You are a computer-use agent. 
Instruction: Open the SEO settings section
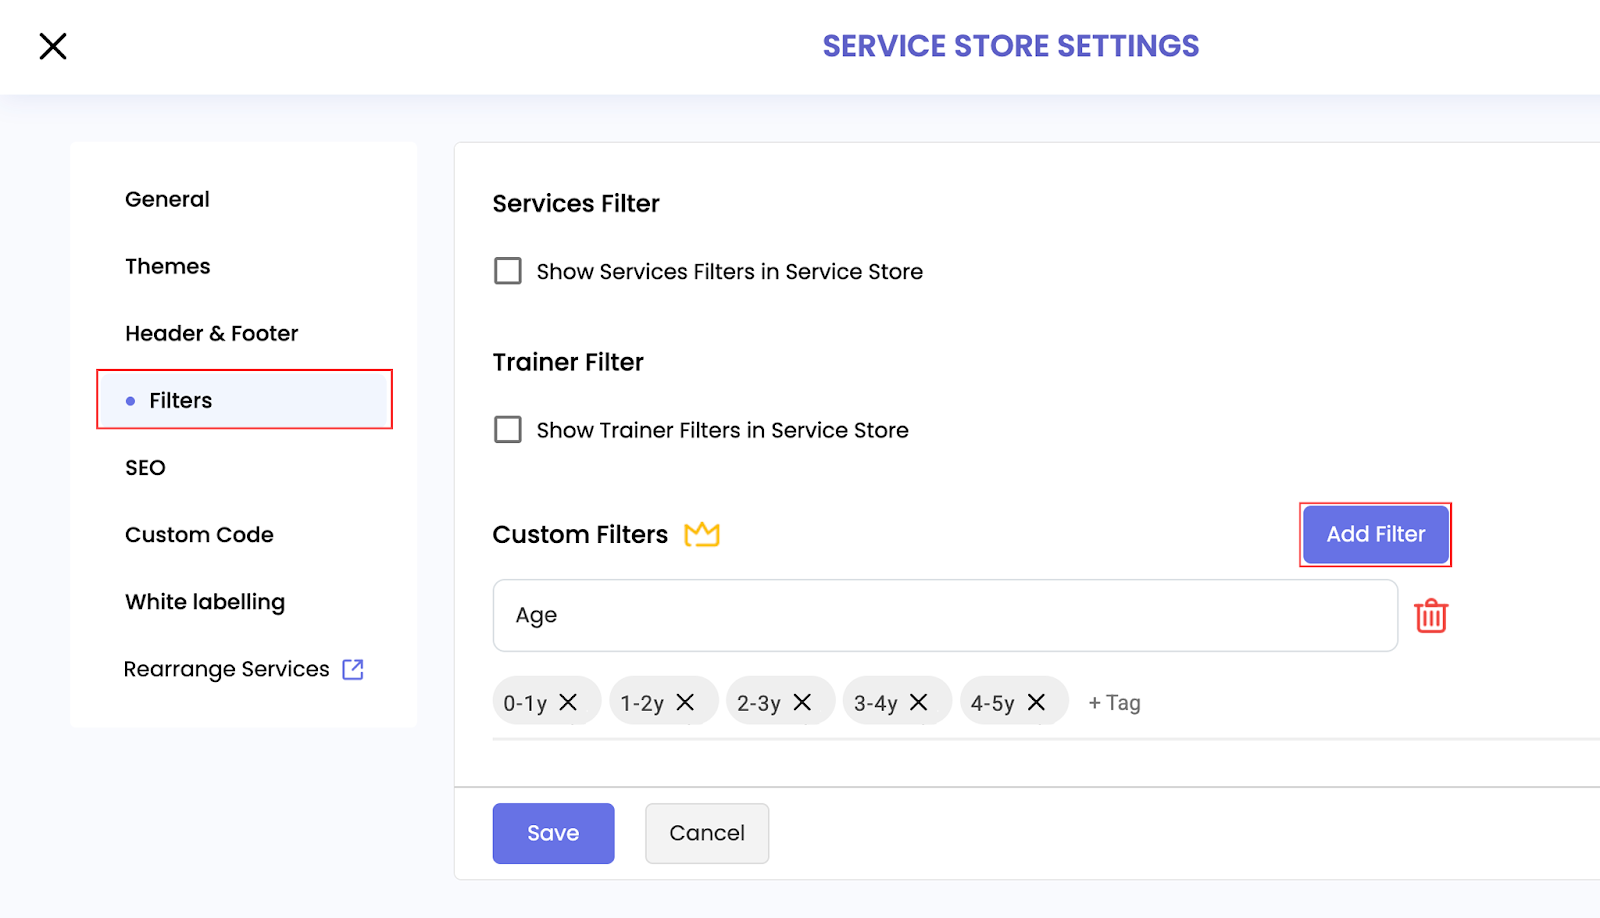click(145, 467)
